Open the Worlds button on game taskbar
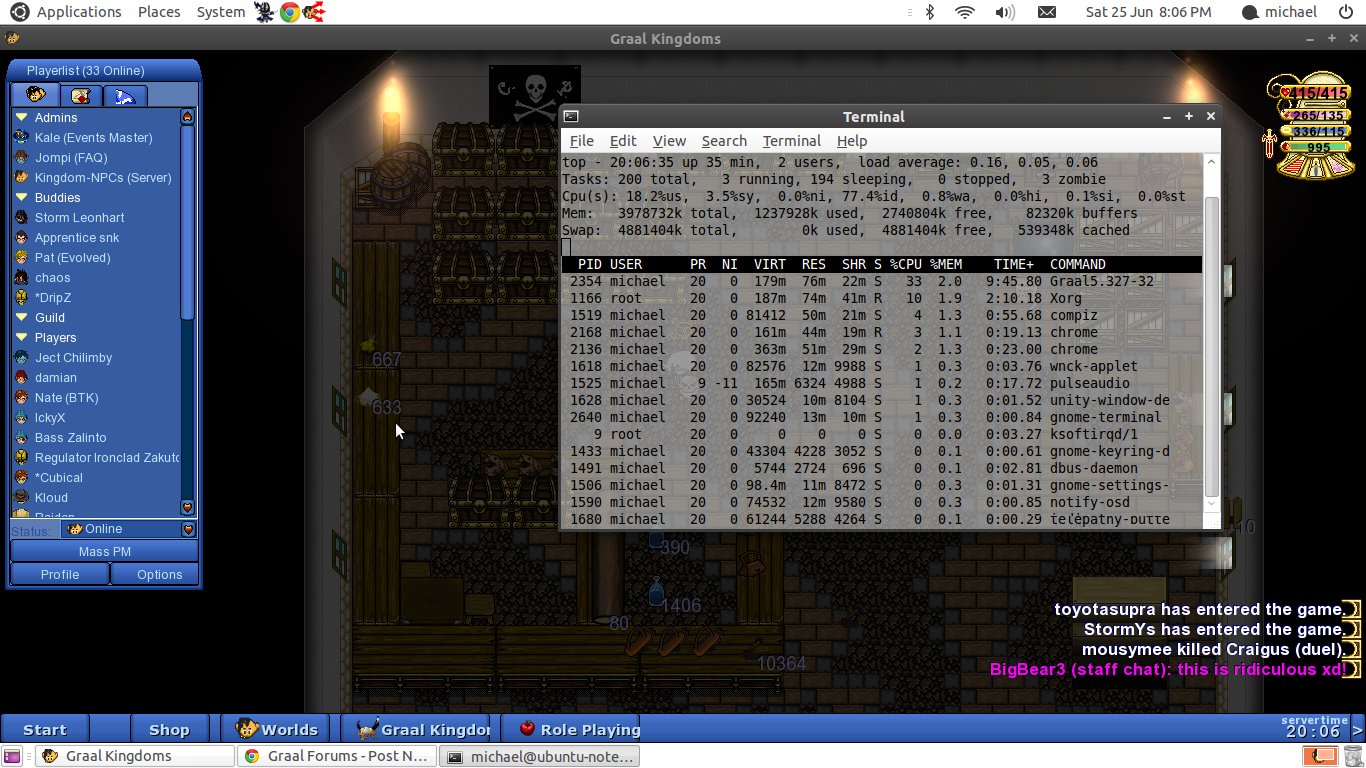Screen dimensions: 1366x768 click(278, 729)
